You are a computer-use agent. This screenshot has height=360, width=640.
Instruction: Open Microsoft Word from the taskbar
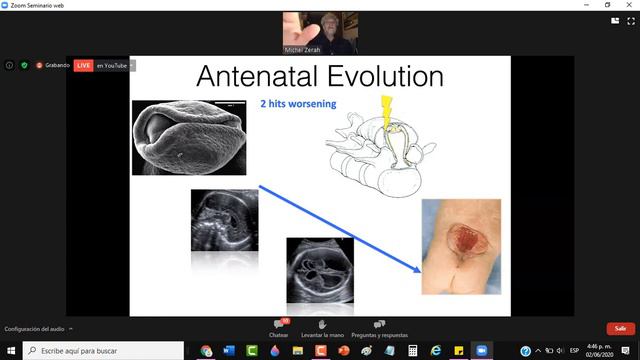[x=229, y=351]
